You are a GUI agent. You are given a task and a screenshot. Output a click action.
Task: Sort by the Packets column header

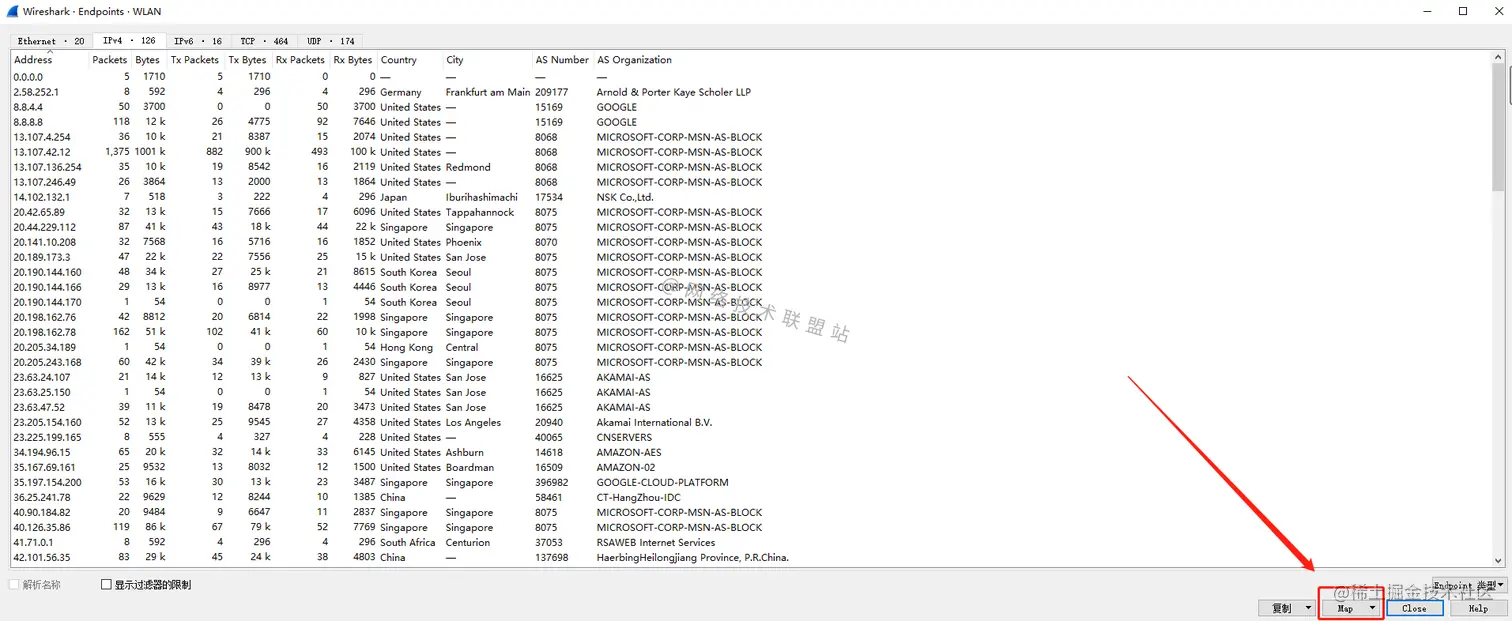click(x=109, y=60)
